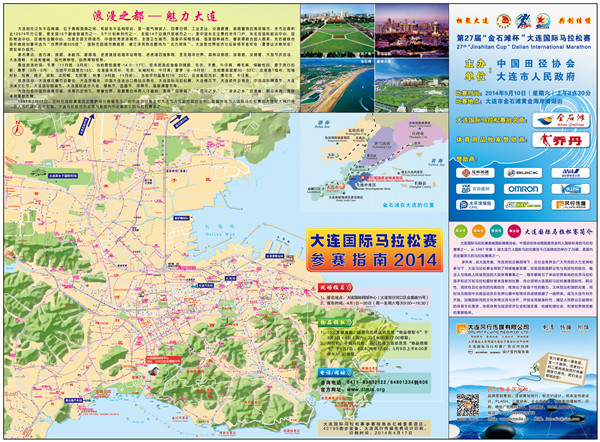Click the 大连国际马拉松赛 参赛指南 2014 banner
The height and width of the screenshot is (442, 600).
[374, 250]
